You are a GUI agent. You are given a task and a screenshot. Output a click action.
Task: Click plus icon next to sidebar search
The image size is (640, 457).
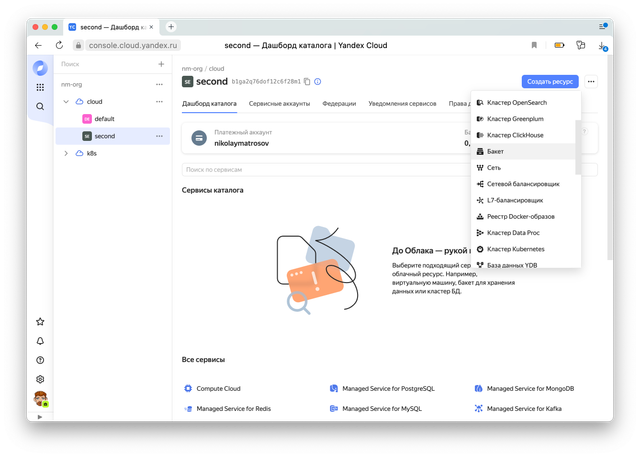coord(160,64)
